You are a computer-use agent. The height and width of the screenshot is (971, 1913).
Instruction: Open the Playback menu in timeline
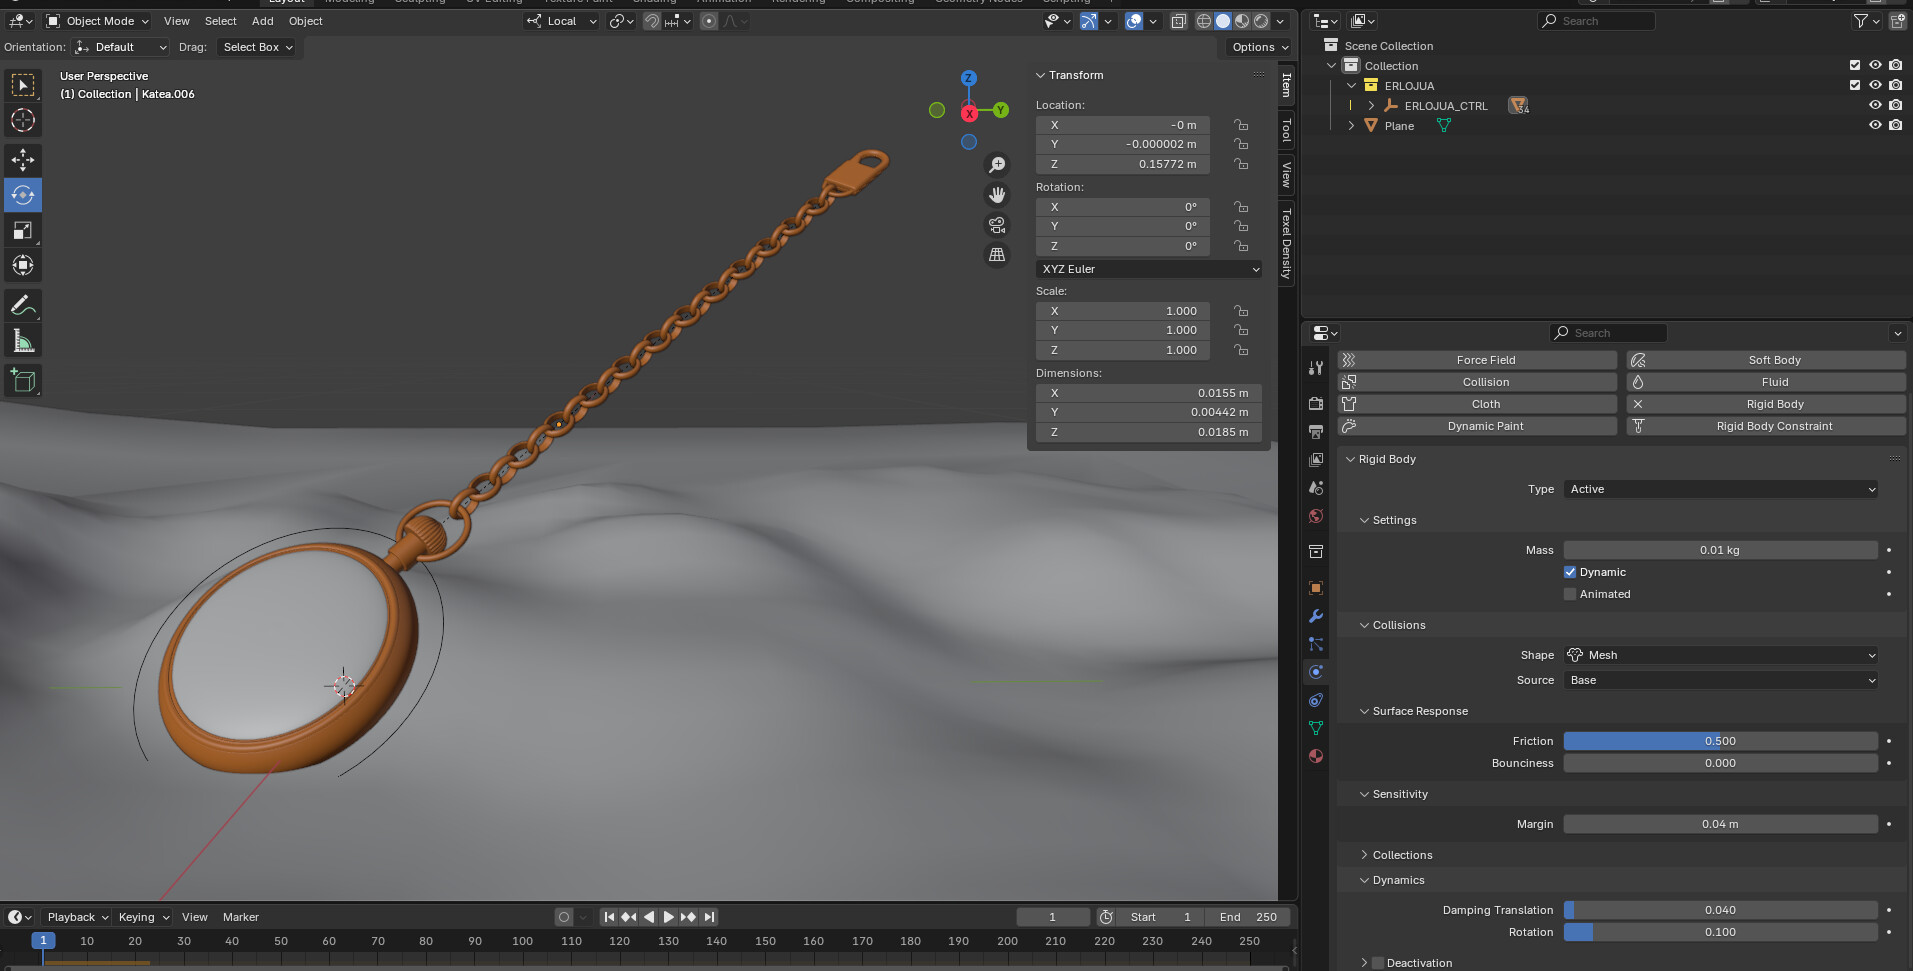77,917
